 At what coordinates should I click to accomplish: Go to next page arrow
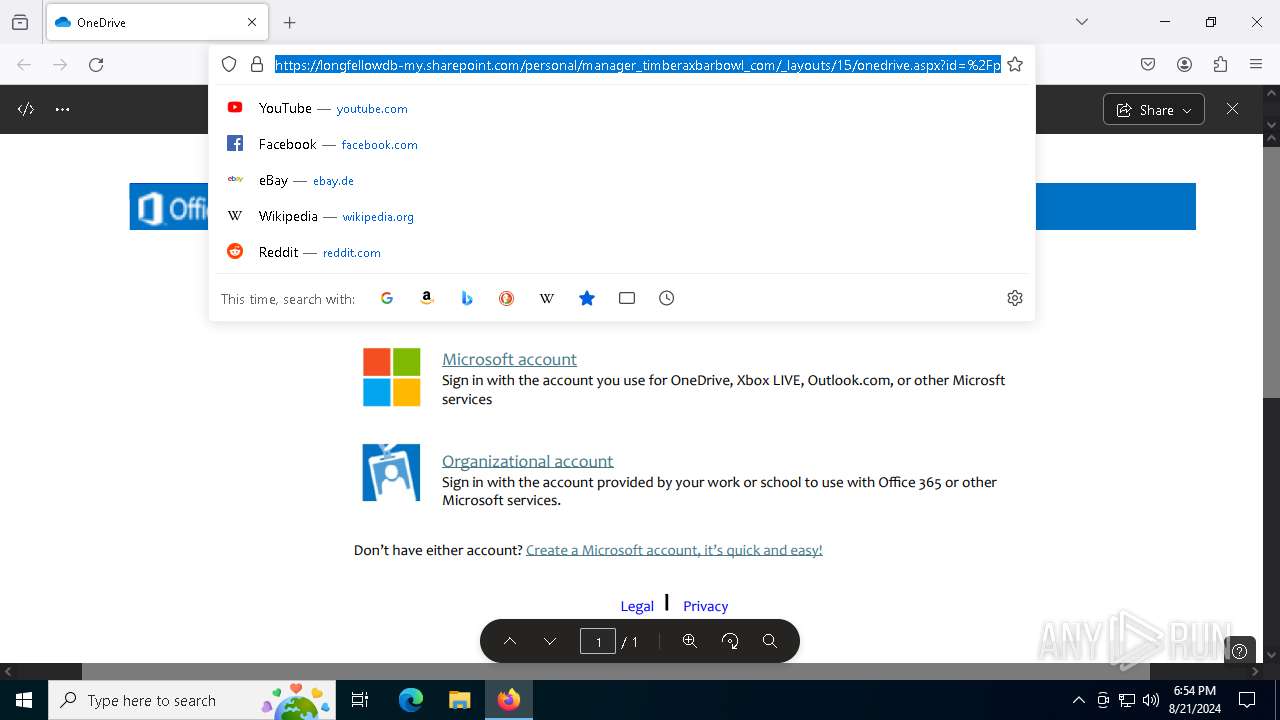click(x=550, y=642)
